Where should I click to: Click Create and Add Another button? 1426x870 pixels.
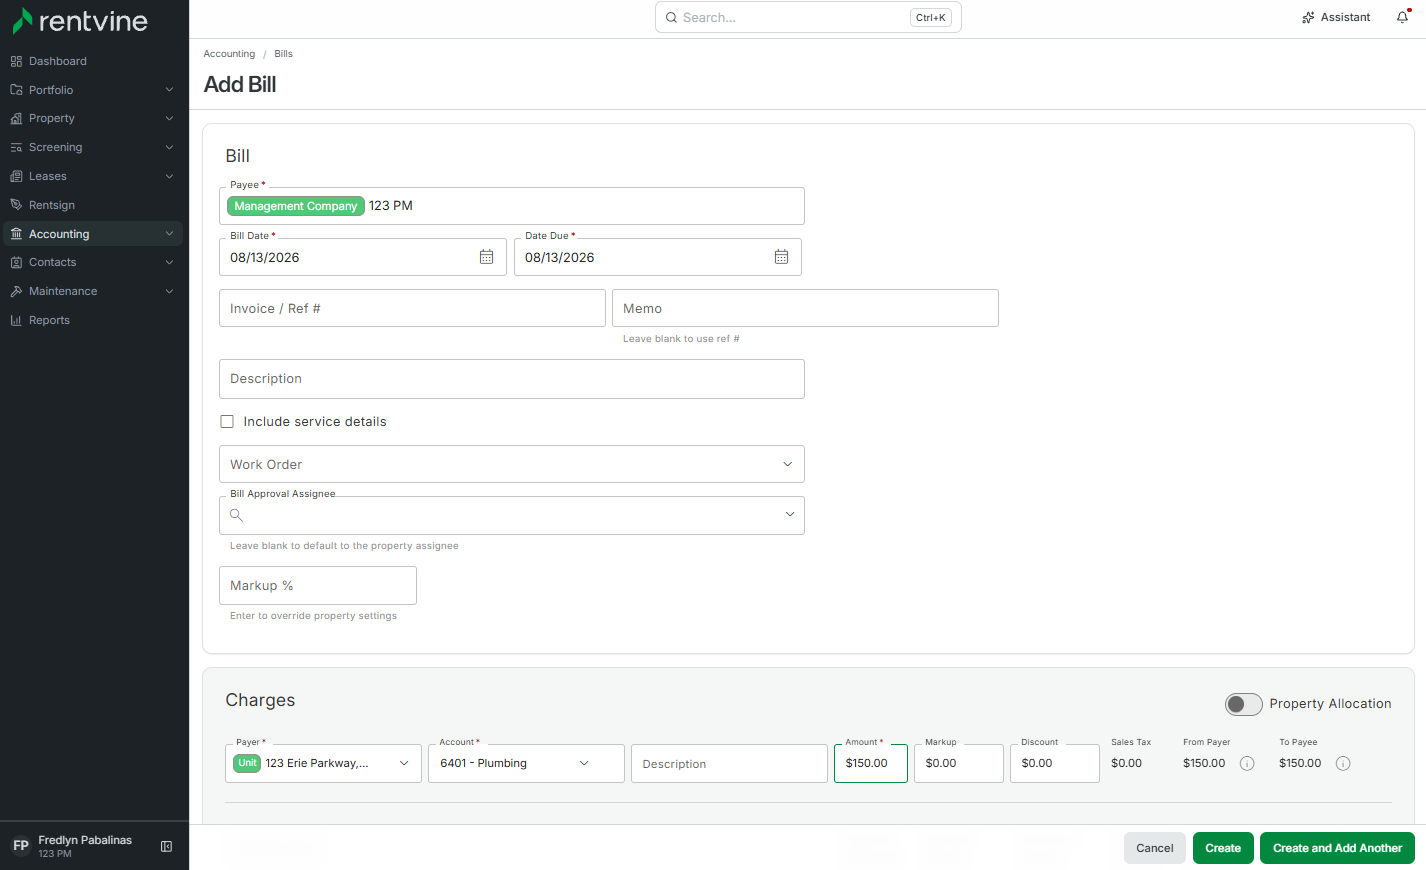coord(1337,848)
